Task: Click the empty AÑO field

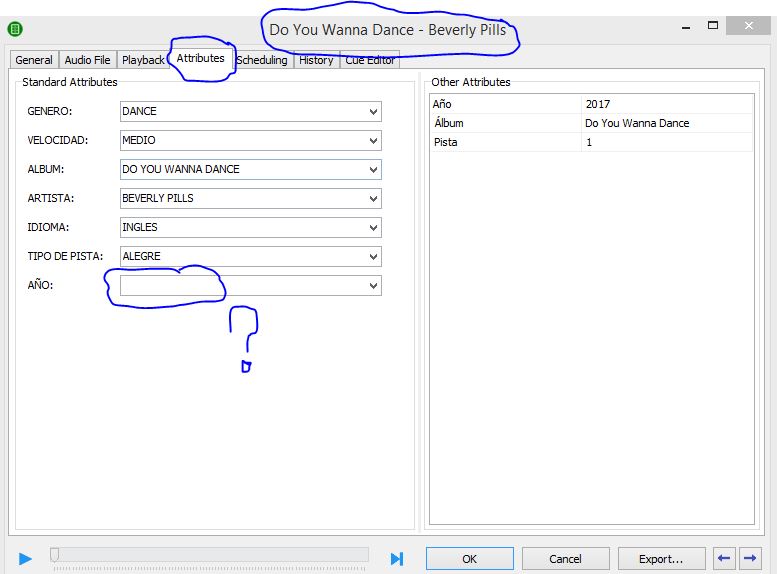Action: [240, 286]
